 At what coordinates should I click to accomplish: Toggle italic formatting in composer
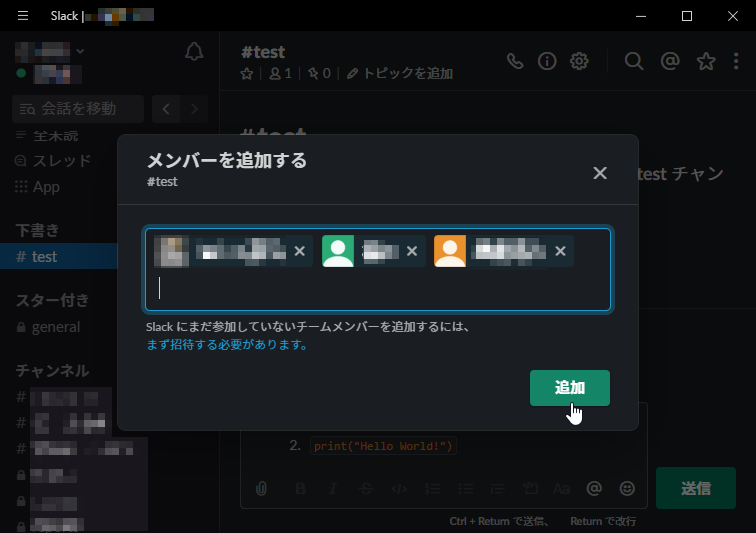coord(333,489)
